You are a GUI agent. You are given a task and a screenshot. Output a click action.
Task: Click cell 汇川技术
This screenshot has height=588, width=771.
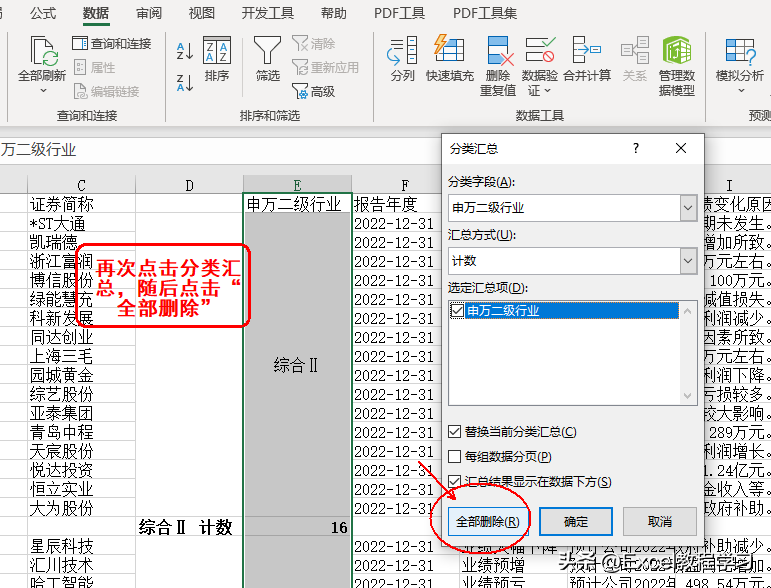[81, 565]
